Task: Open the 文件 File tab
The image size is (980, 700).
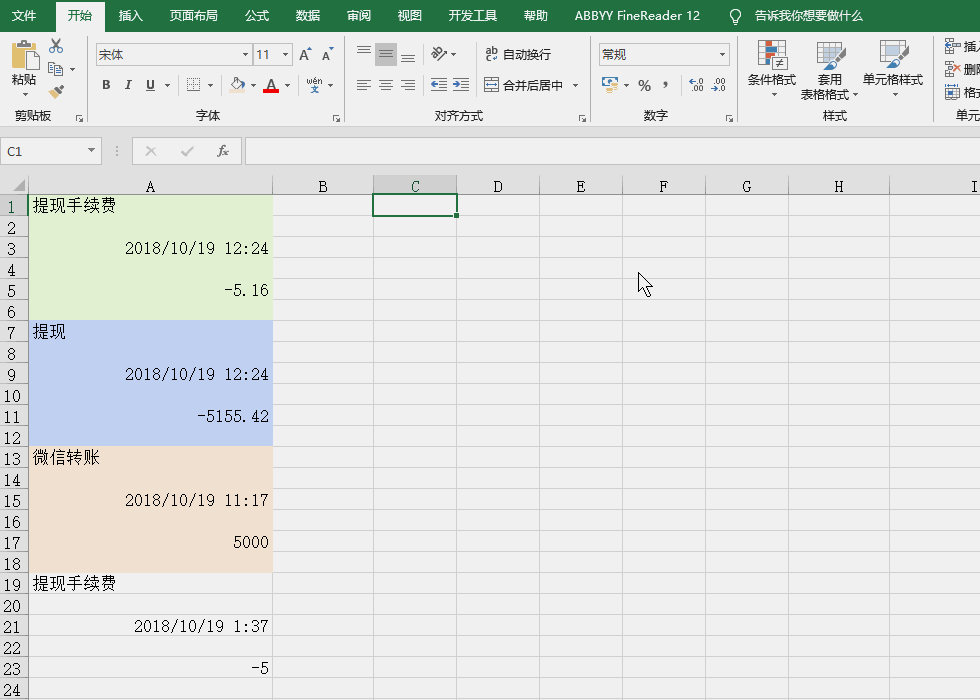Action: coord(24,16)
